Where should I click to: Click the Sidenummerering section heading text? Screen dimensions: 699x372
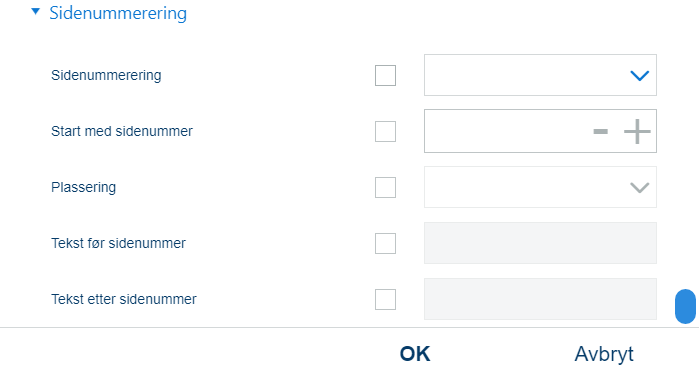[x=118, y=13]
